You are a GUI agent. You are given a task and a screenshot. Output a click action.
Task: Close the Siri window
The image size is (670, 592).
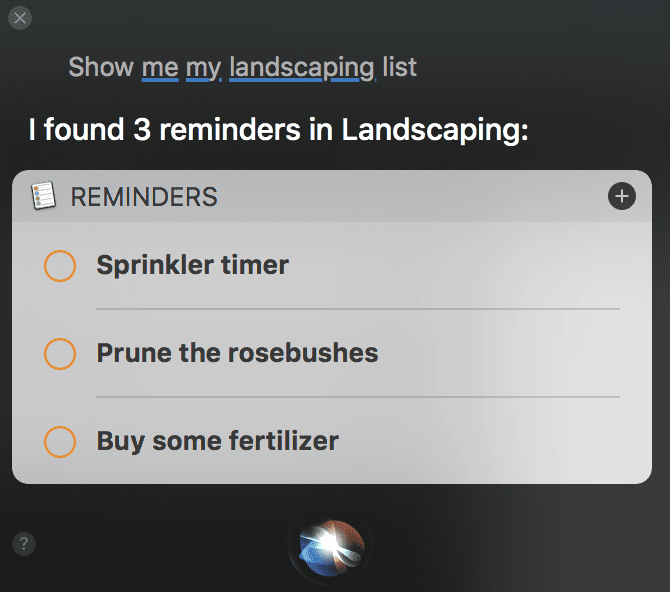pos(20,18)
